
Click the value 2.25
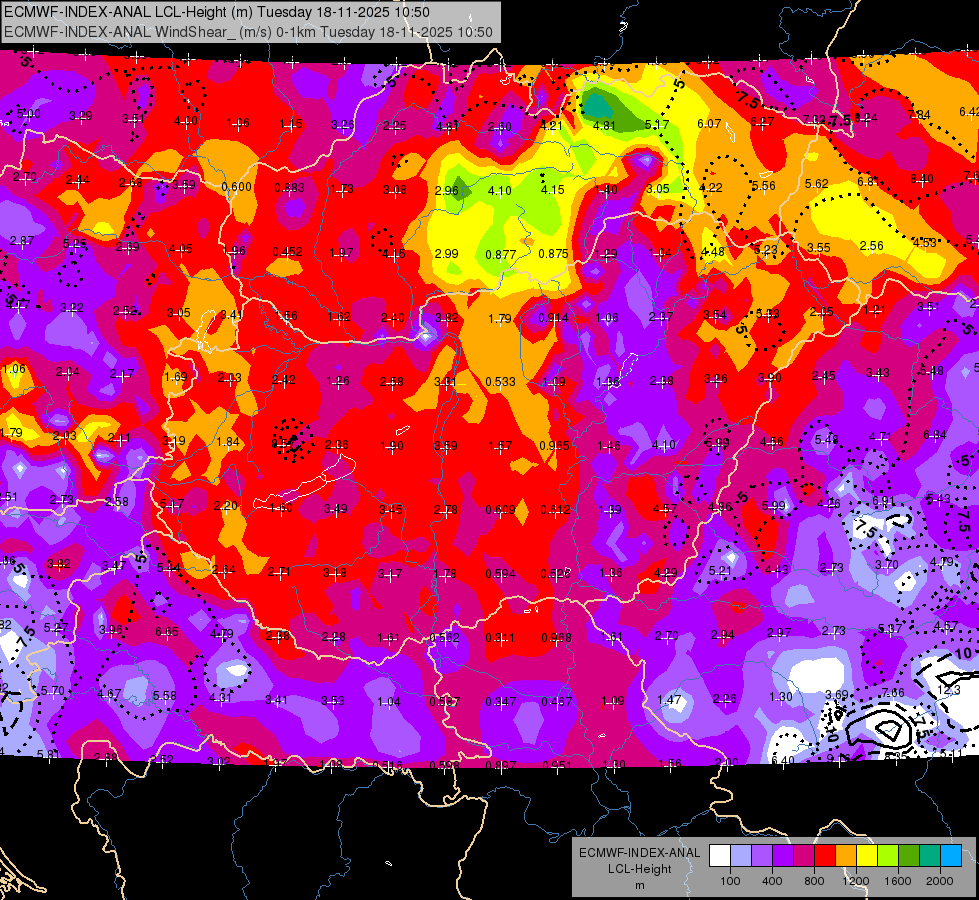point(395,126)
